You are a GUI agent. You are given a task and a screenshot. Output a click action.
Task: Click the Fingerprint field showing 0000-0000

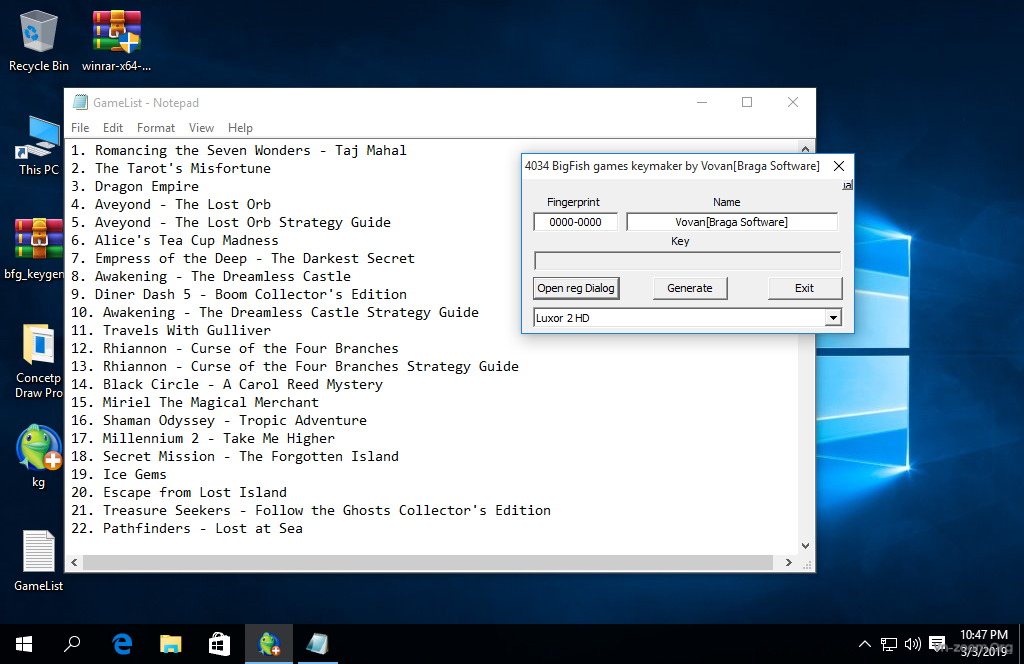575,222
